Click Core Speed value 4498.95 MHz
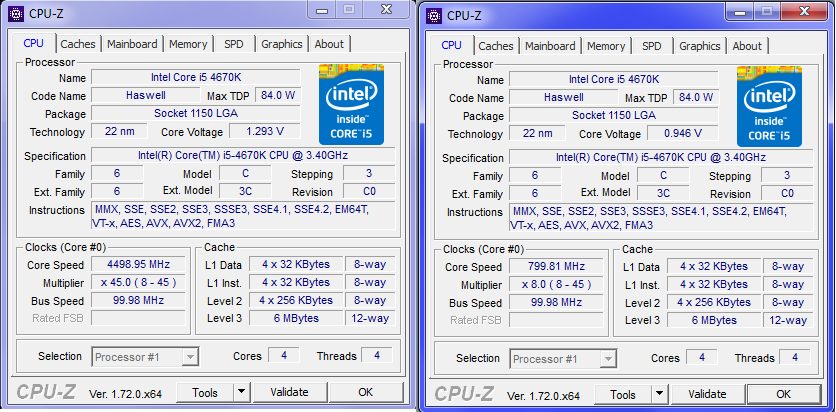The image size is (836, 412). [139, 264]
